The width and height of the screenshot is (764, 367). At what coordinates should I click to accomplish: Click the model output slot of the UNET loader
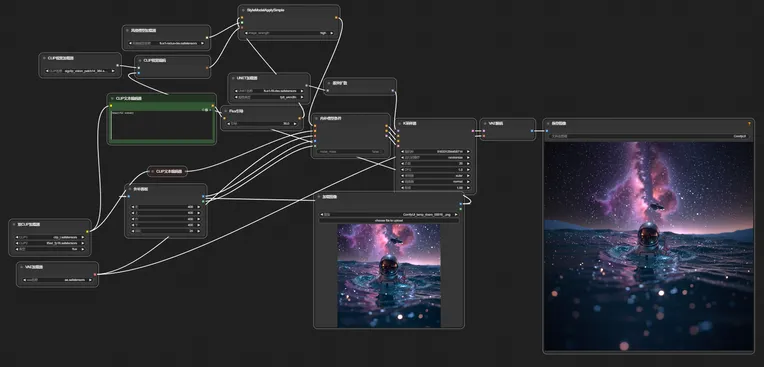(x=306, y=85)
